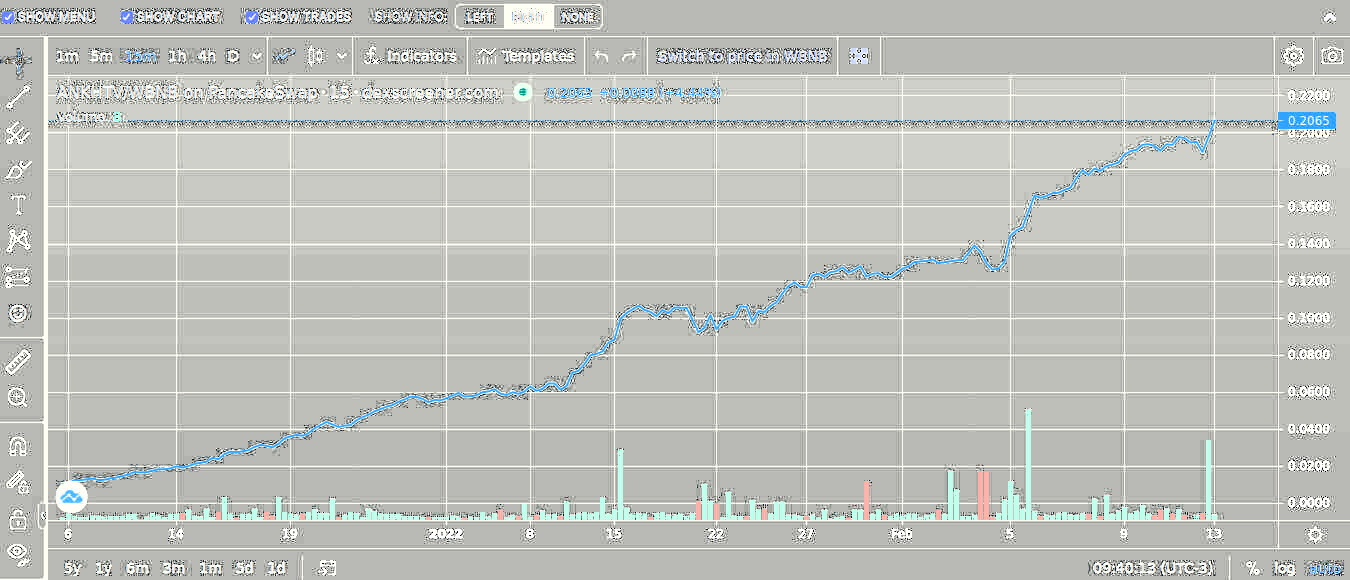Open chart settings gear in top toolbar

point(1293,56)
